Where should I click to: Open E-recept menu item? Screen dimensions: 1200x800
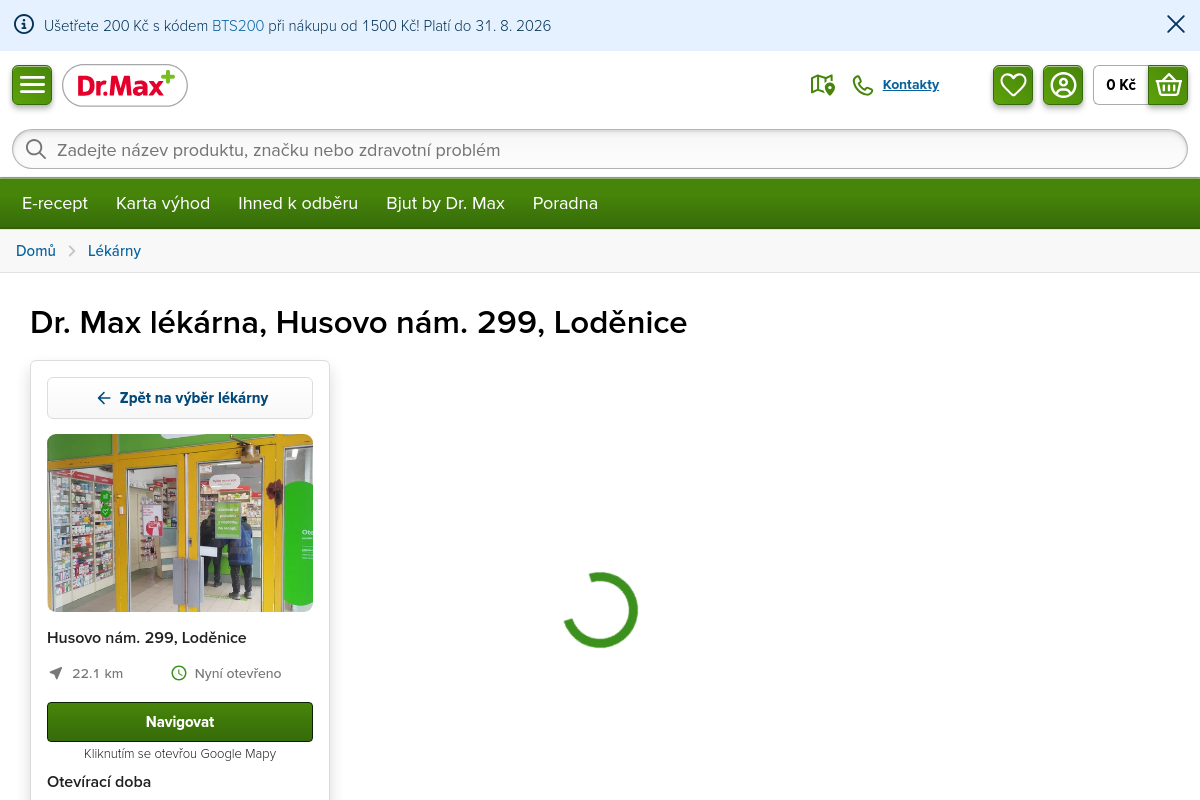tap(55, 203)
